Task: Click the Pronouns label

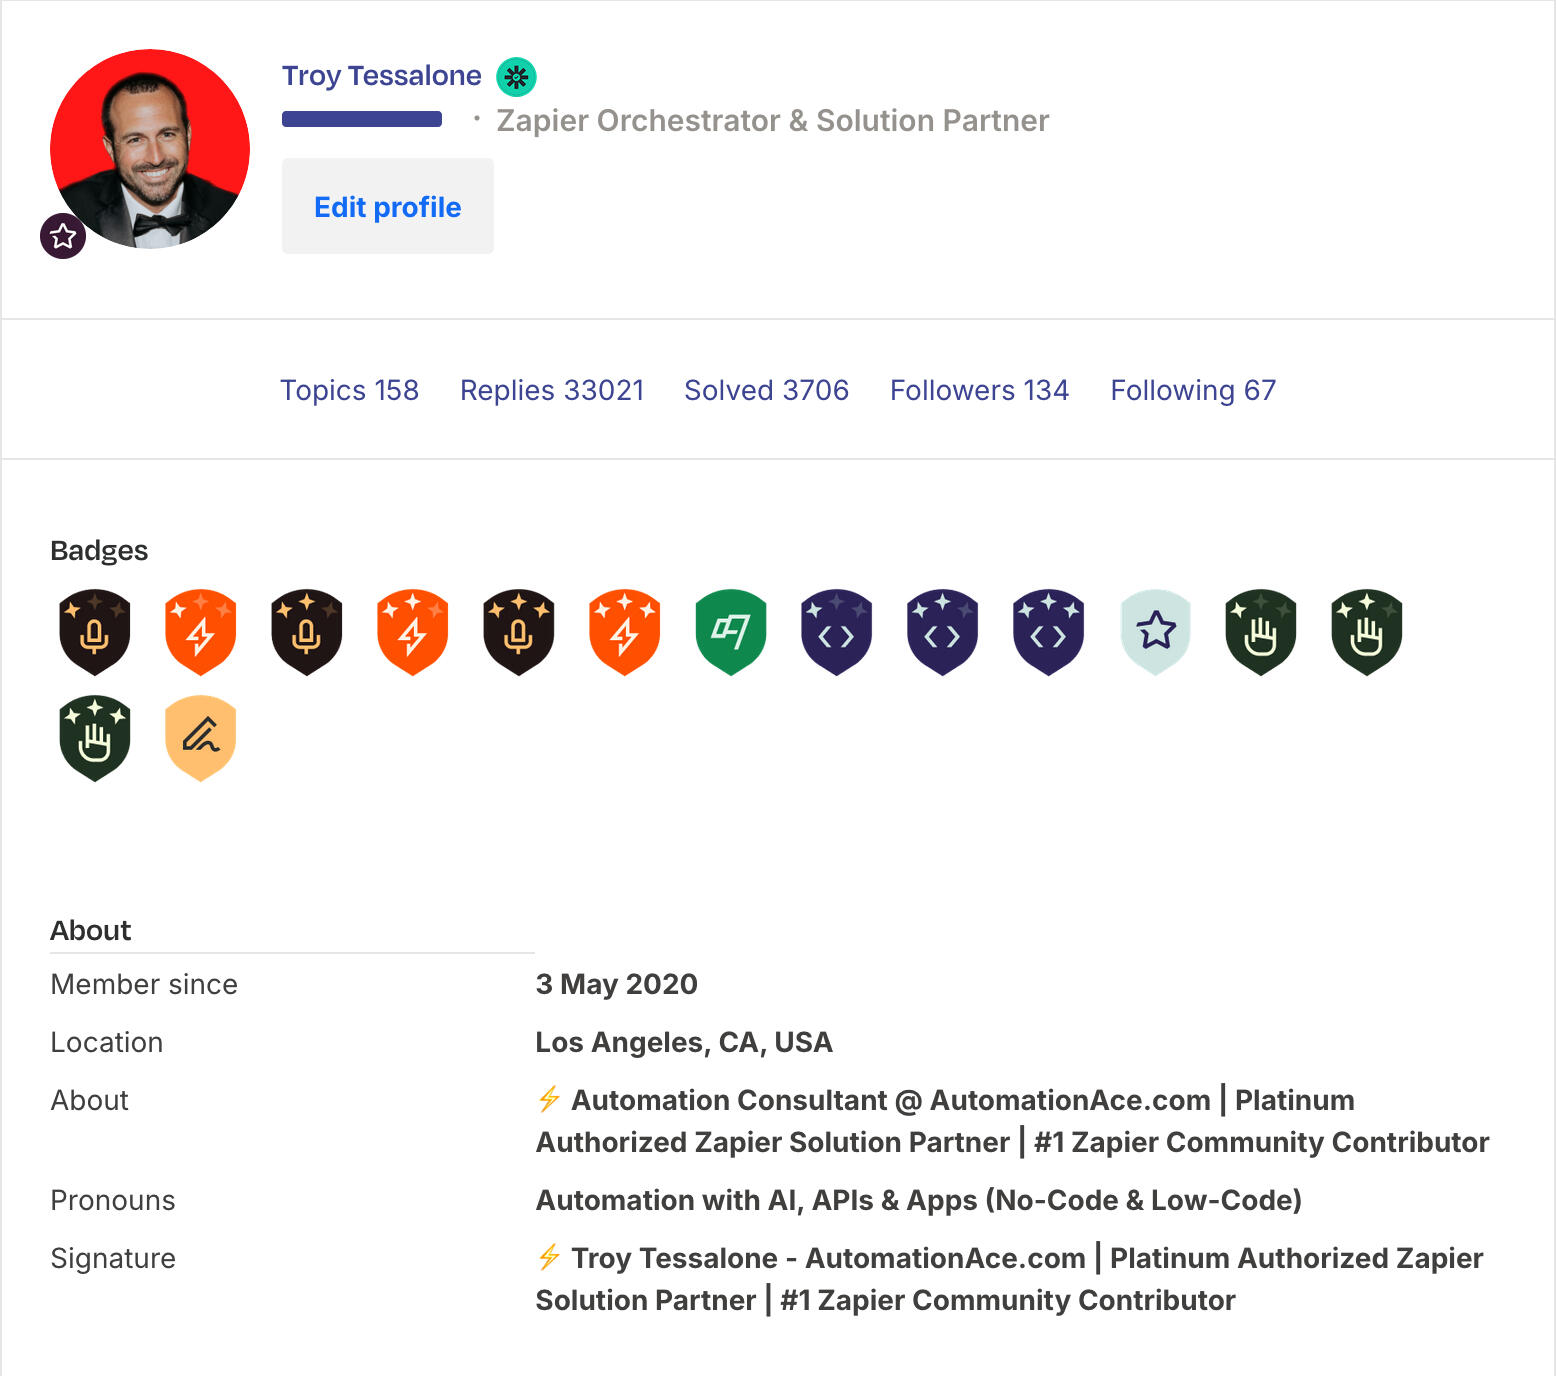Action: pos(113,1200)
